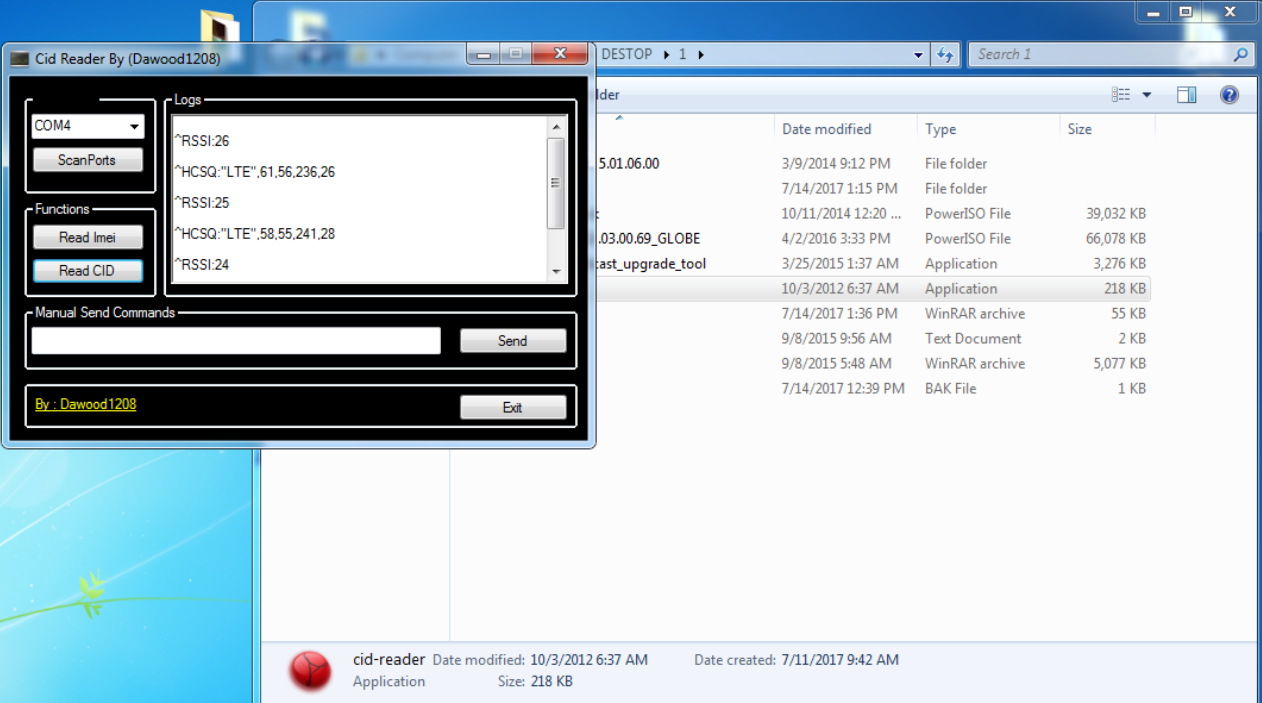
Task: Open the COM4 port dropdown
Action: (x=135, y=126)
